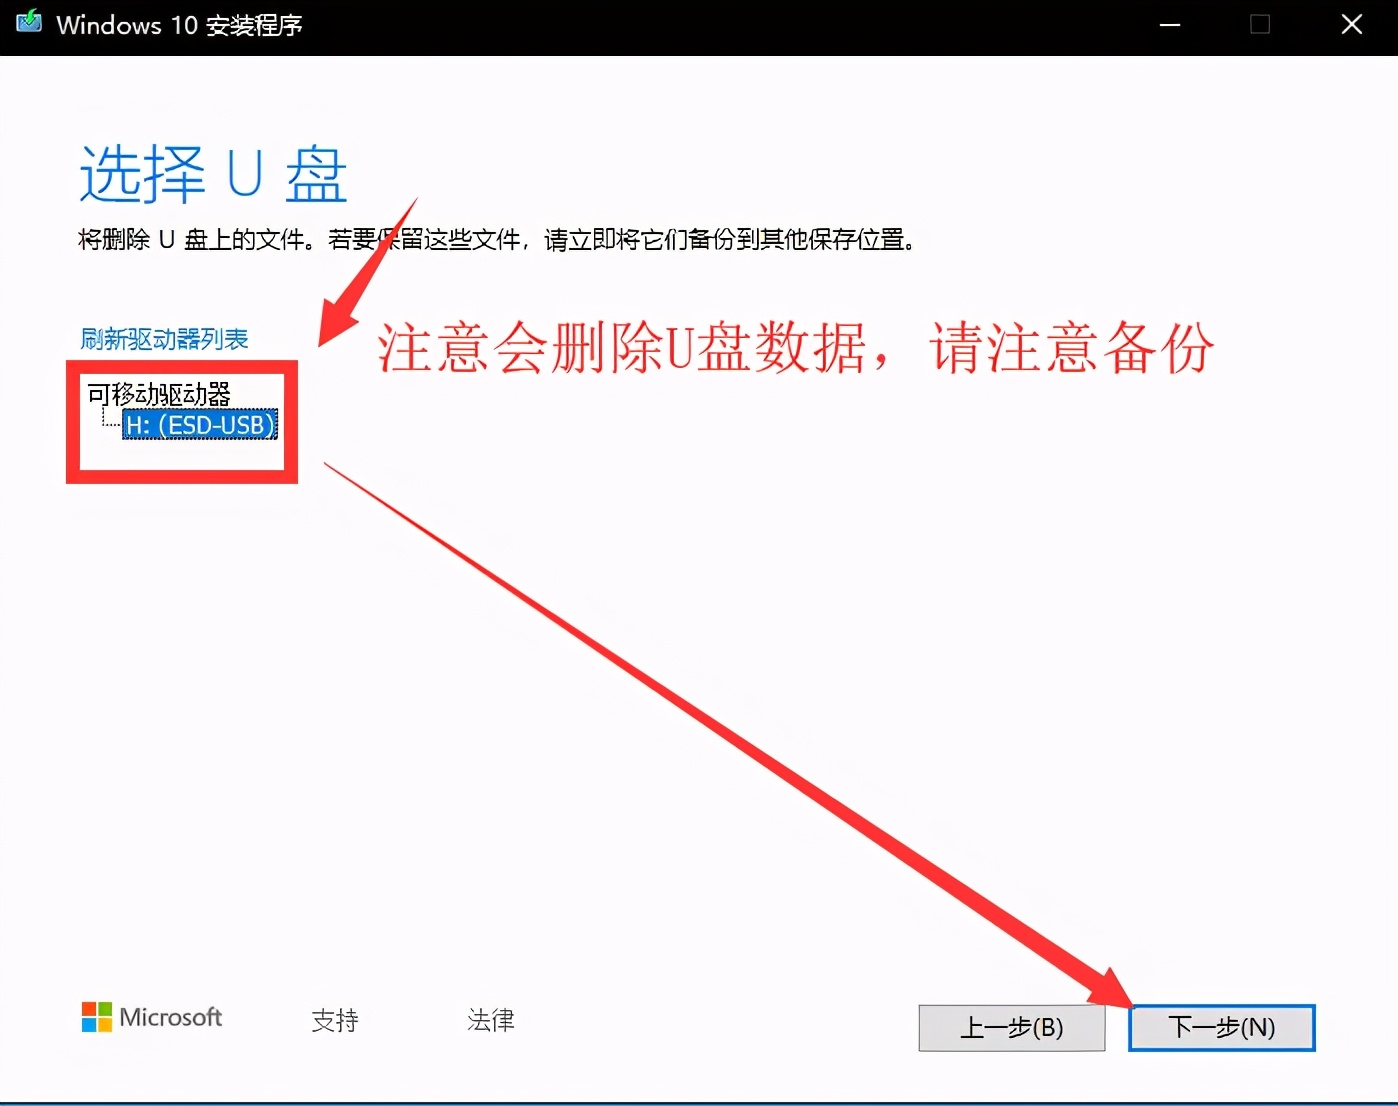This screenshot has width=1398, height=1106.
Task: Go back using the 上一步(B) button
Action: [x=1011, y=1027]
